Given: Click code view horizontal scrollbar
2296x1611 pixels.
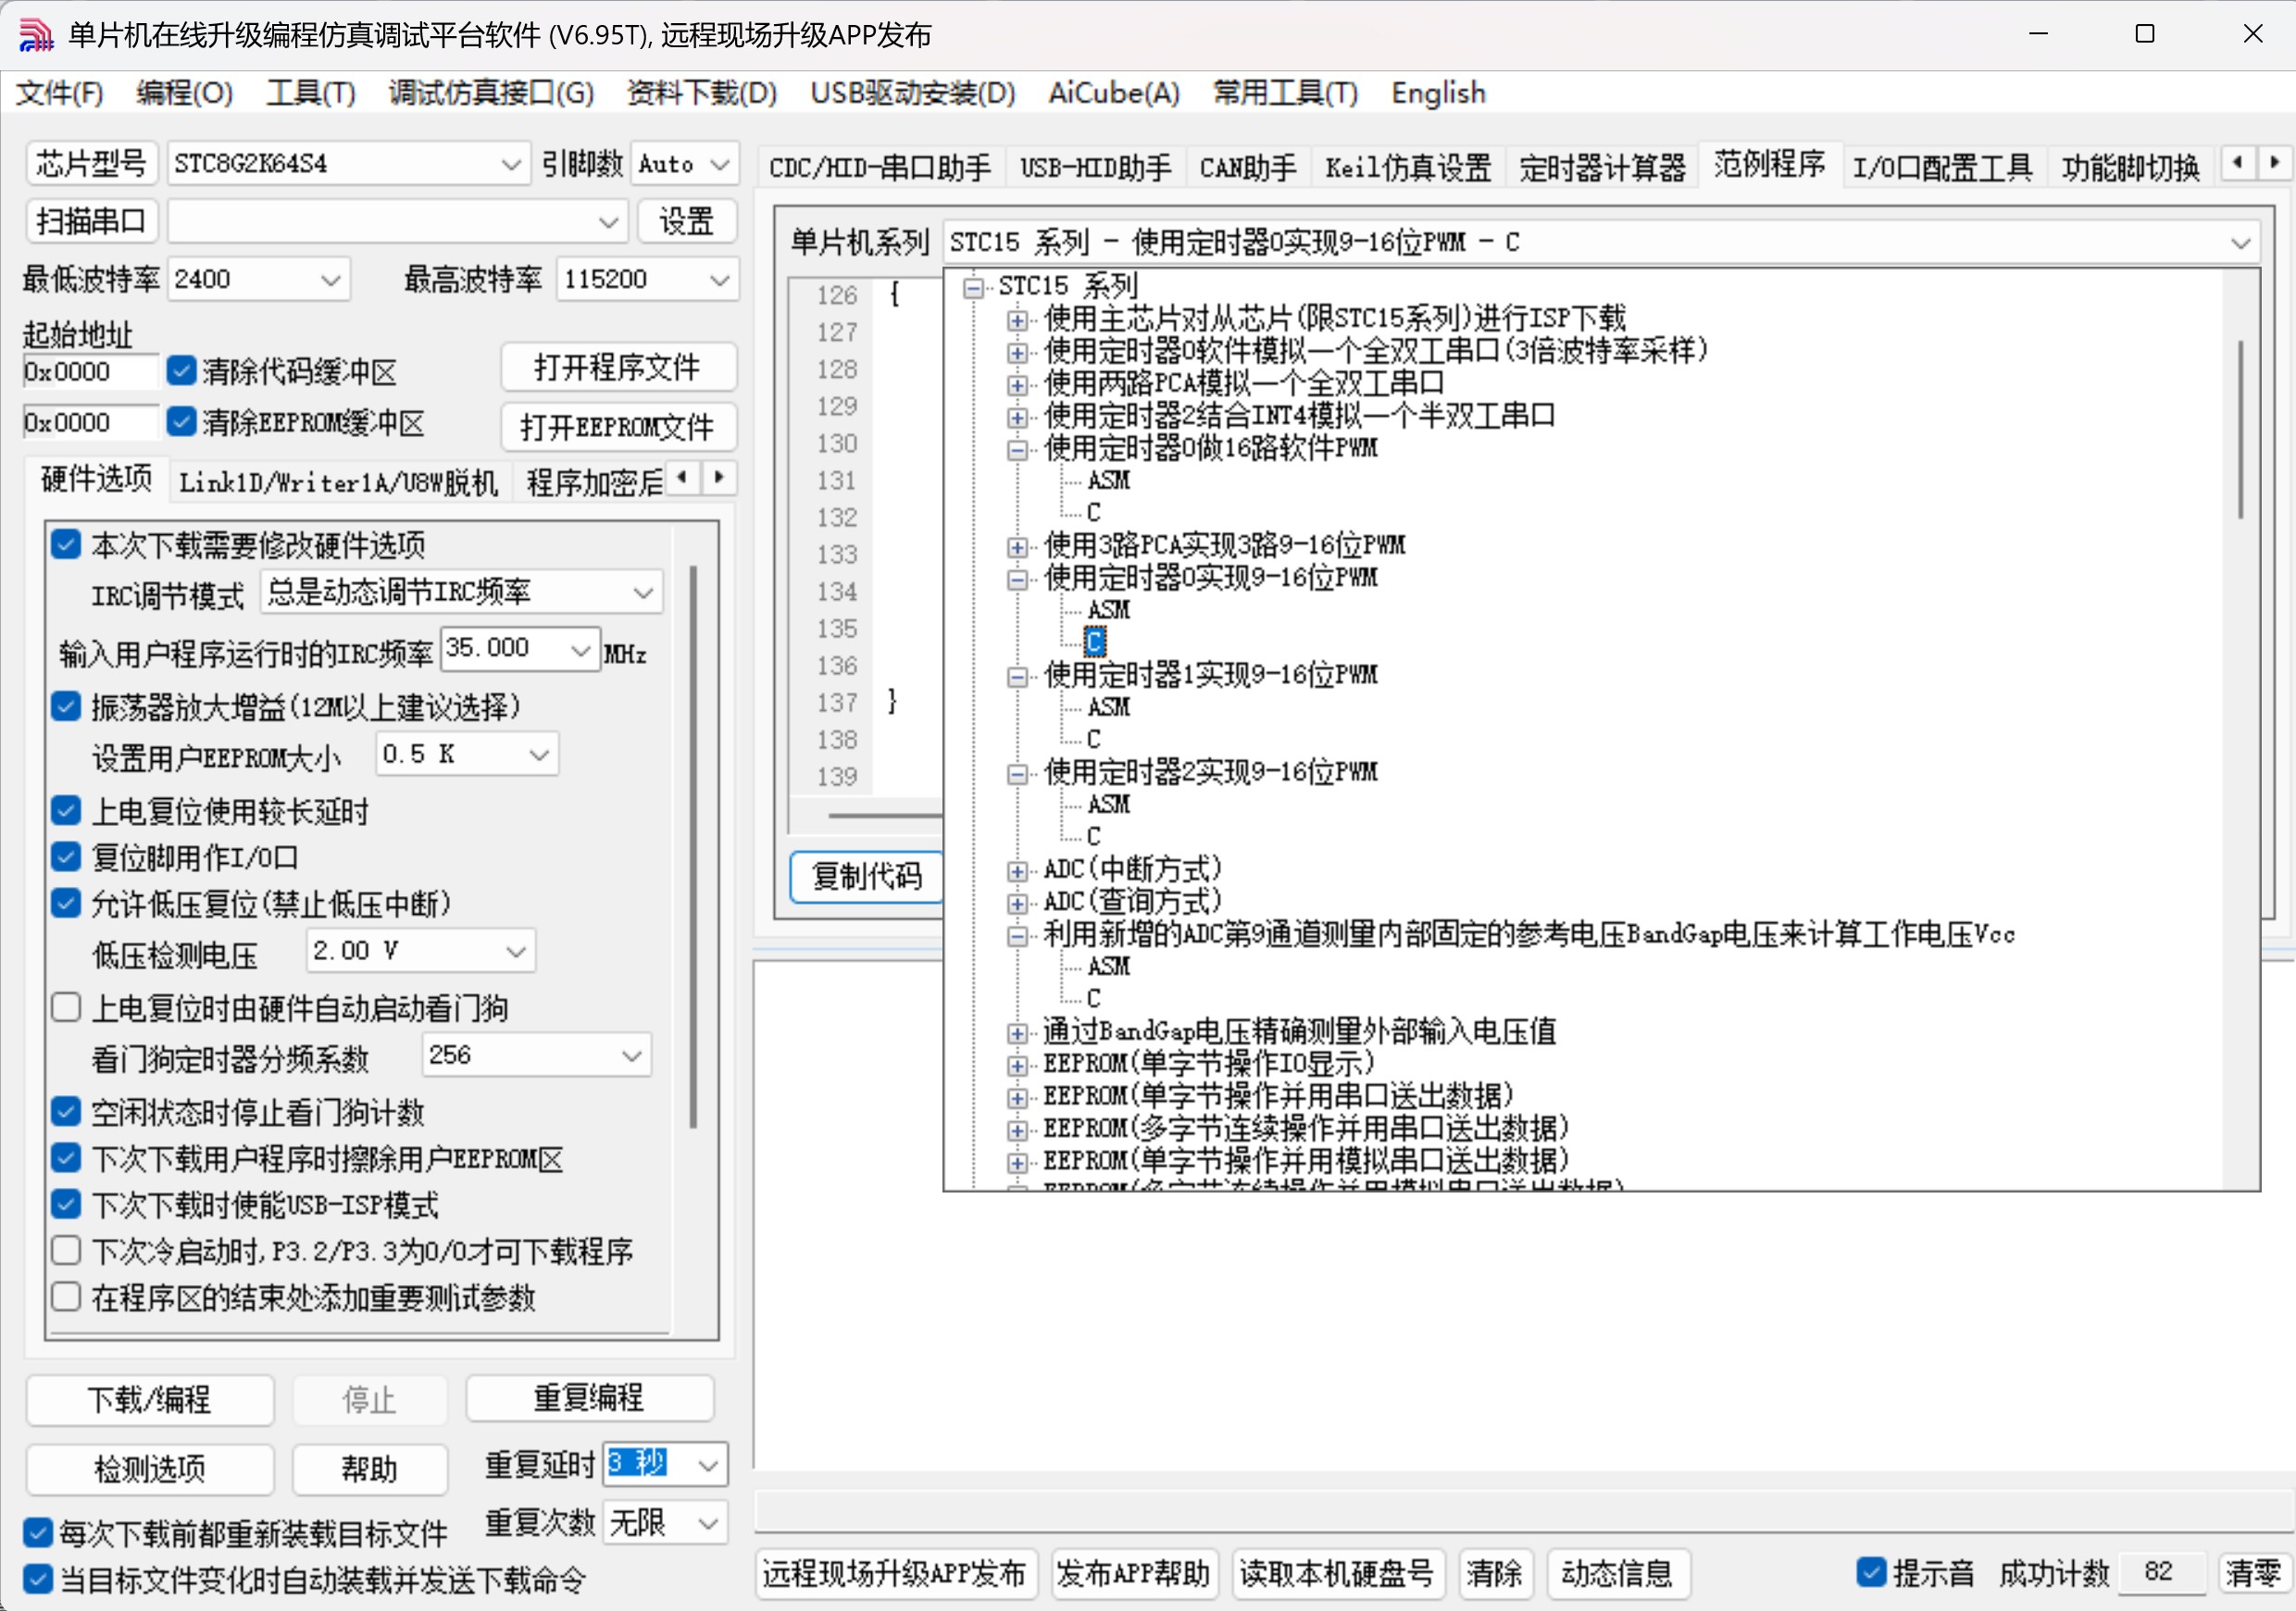Looking at the screenshot, I should (x=883, y=815).
